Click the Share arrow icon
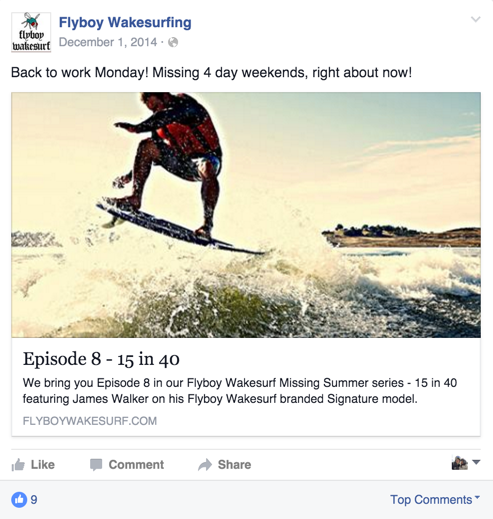This screenshot has width=493, height=519. point(205,465)
